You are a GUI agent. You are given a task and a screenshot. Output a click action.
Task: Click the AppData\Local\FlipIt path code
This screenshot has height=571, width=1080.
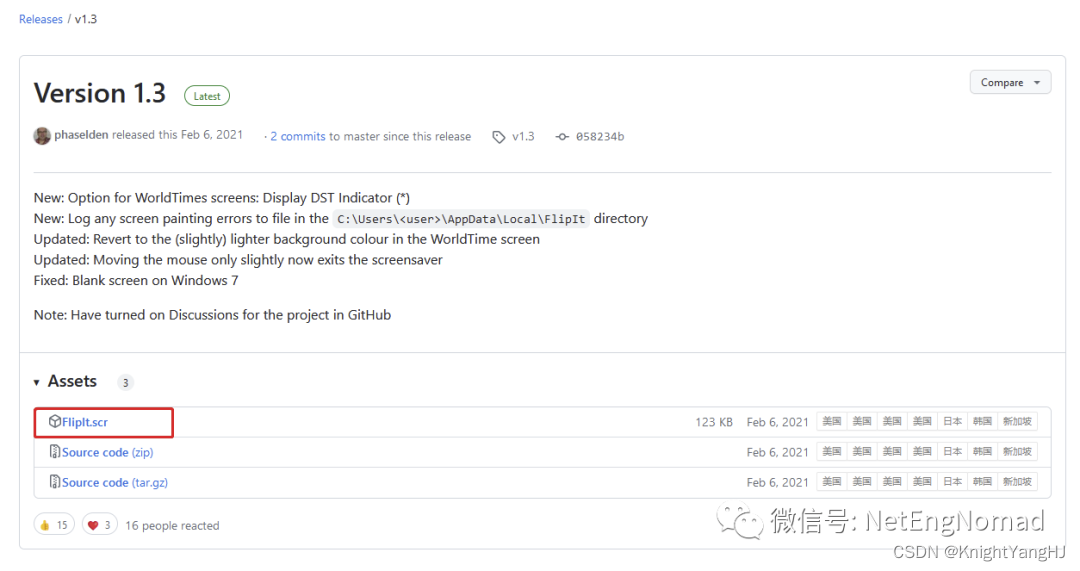point(461,219)
